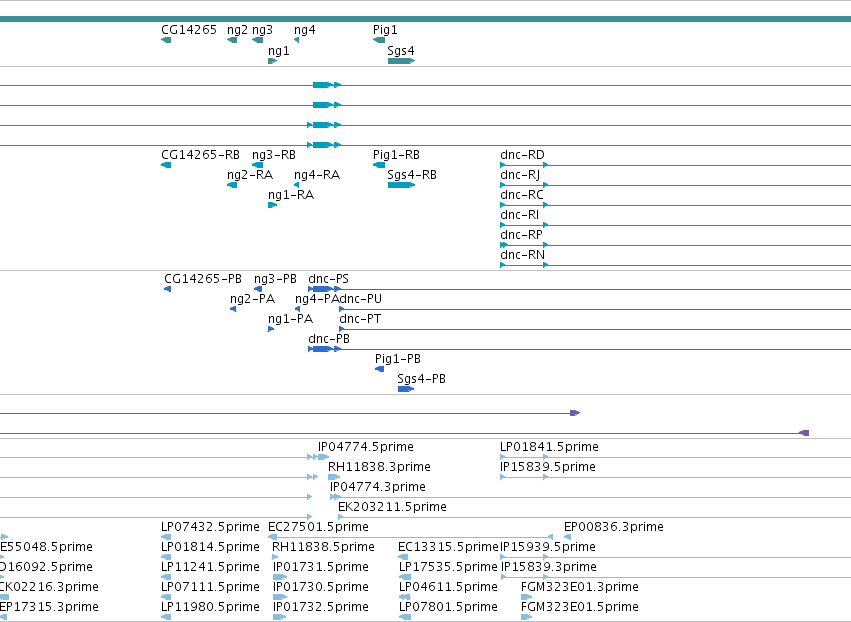
Task: Click the ng2 gene label
Action: [x=237, y=30]
